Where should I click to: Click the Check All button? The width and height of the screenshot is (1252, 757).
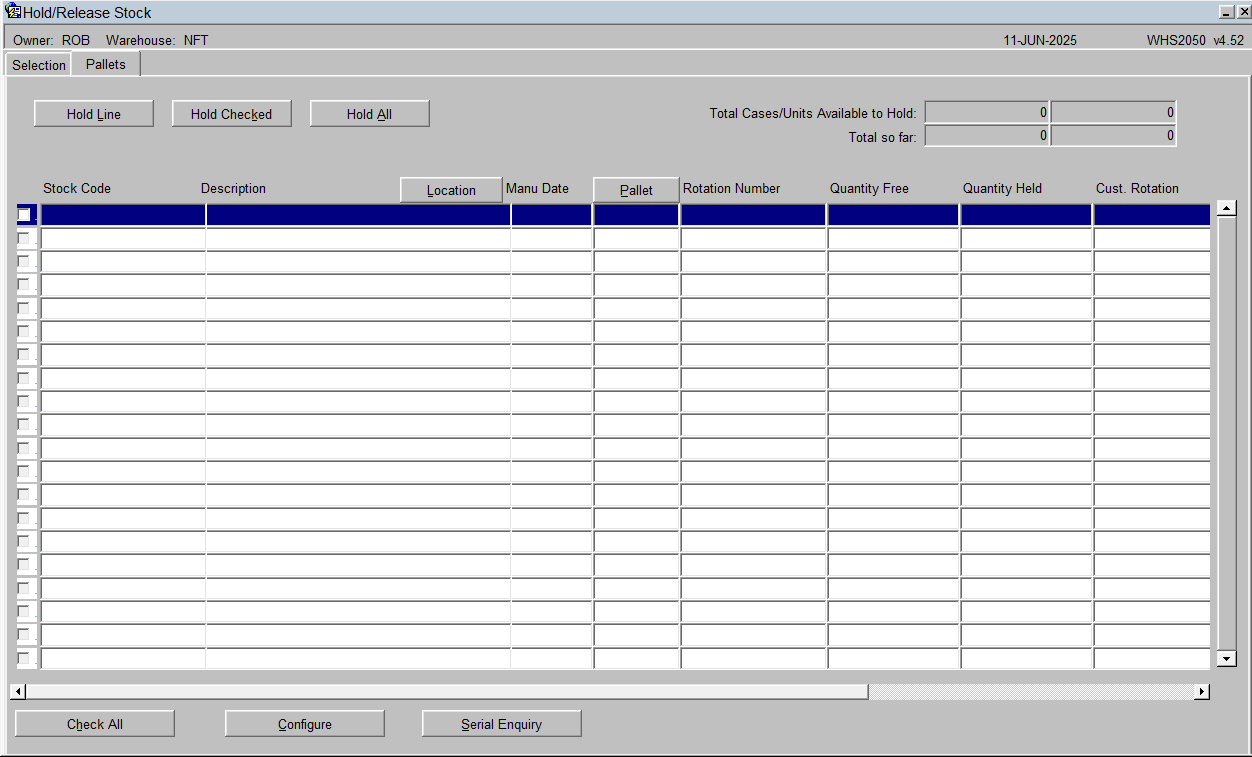pos(95,724)
